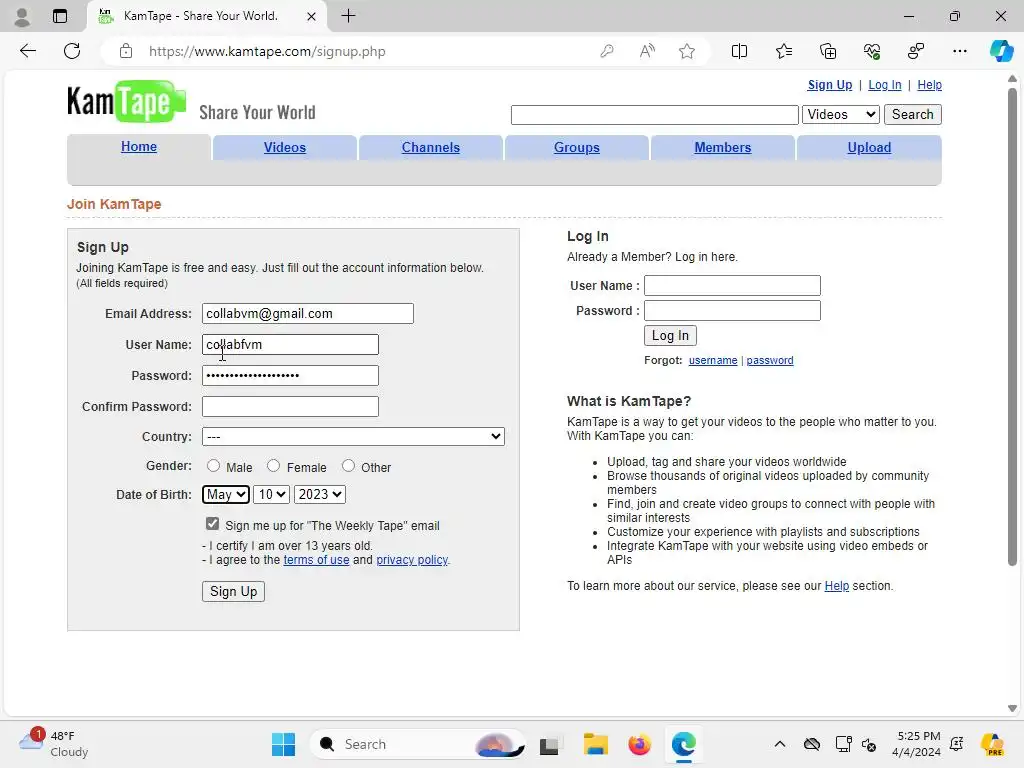Show hidden system tray icons

click(780, 744)
